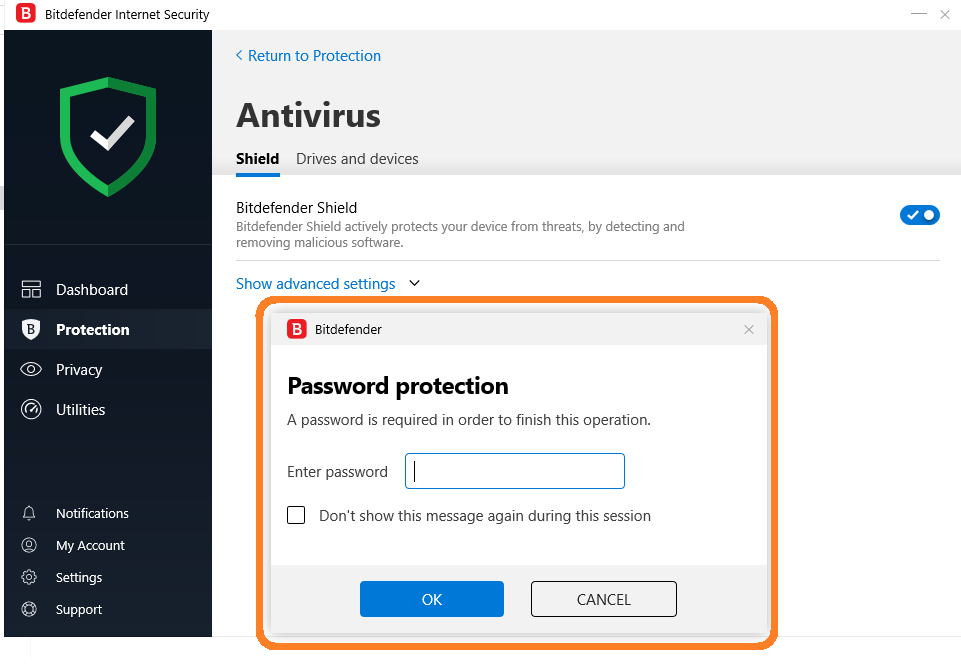Screen dimensions: 961x671
Task: Click the Protection shield icon in sidebar
Action: [x=31, y=330]
